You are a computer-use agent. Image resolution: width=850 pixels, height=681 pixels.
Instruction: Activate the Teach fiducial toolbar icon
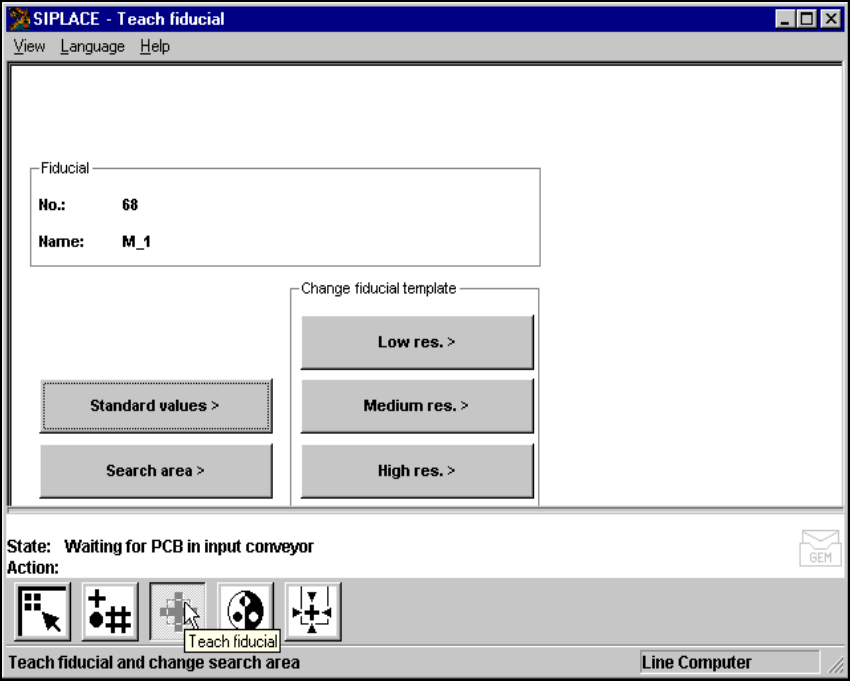tap(178, 612)
